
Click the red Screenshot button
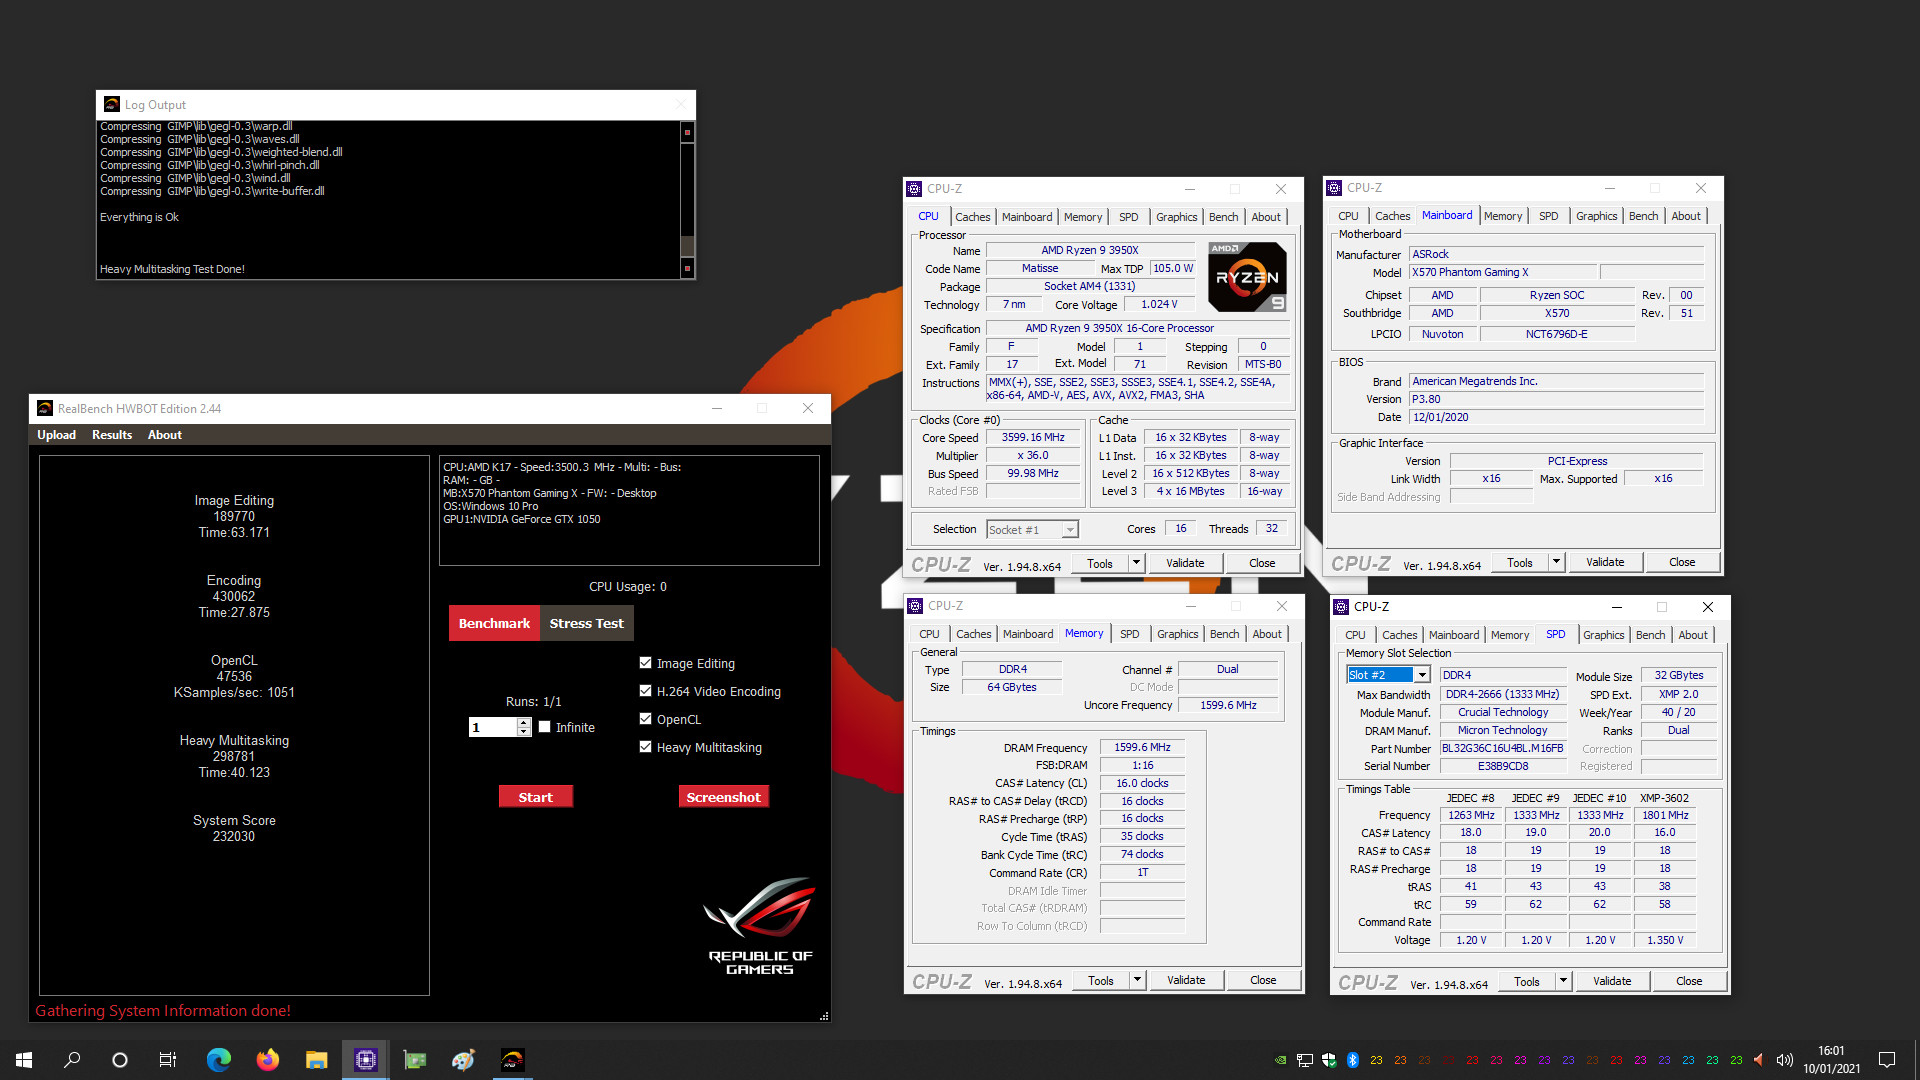(x=723, y=797)
